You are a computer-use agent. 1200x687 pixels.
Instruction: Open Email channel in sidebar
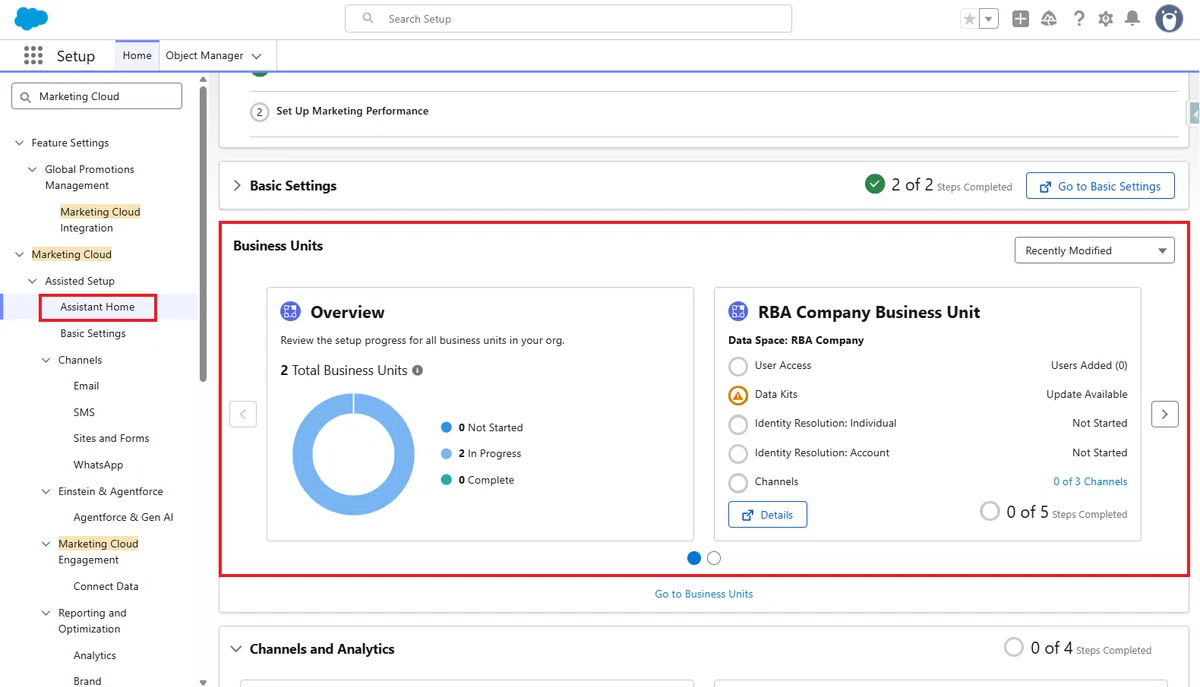(x=86, y=386)
